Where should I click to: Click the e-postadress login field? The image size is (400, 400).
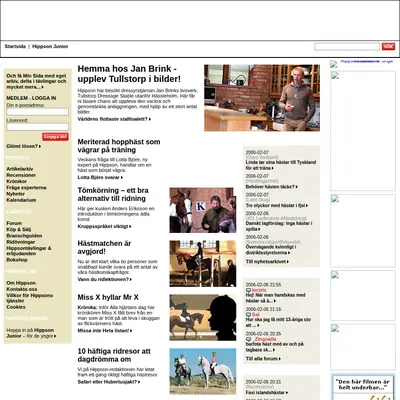38,112
